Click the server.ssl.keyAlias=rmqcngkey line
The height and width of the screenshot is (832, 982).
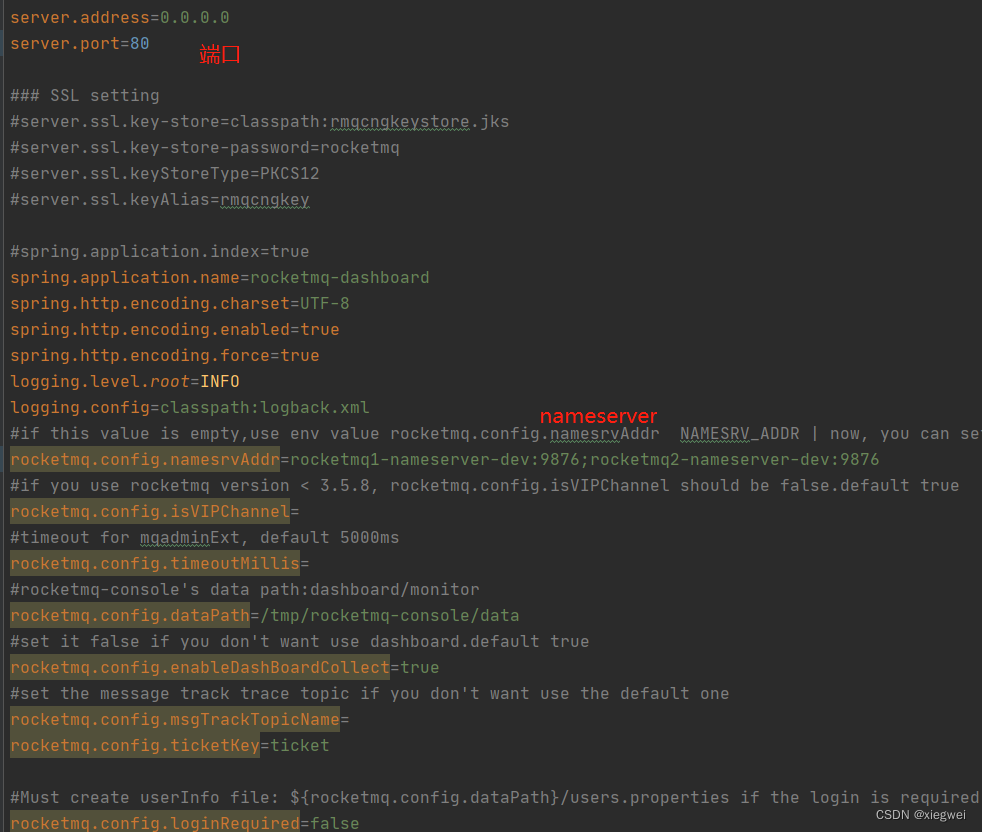coord(160,200)
